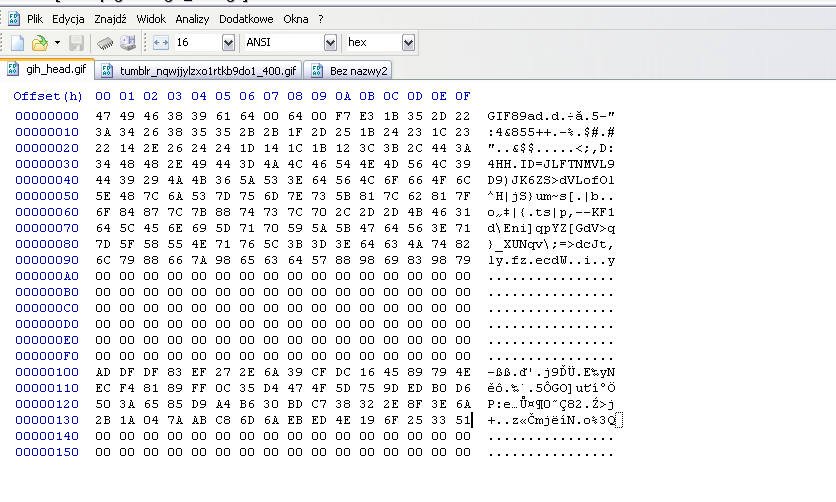The image size is (836, 502).
Task: Click decoded text P:e…Ů¤¶0˝Ç82.Ź>j
Action: pos(551,404)
